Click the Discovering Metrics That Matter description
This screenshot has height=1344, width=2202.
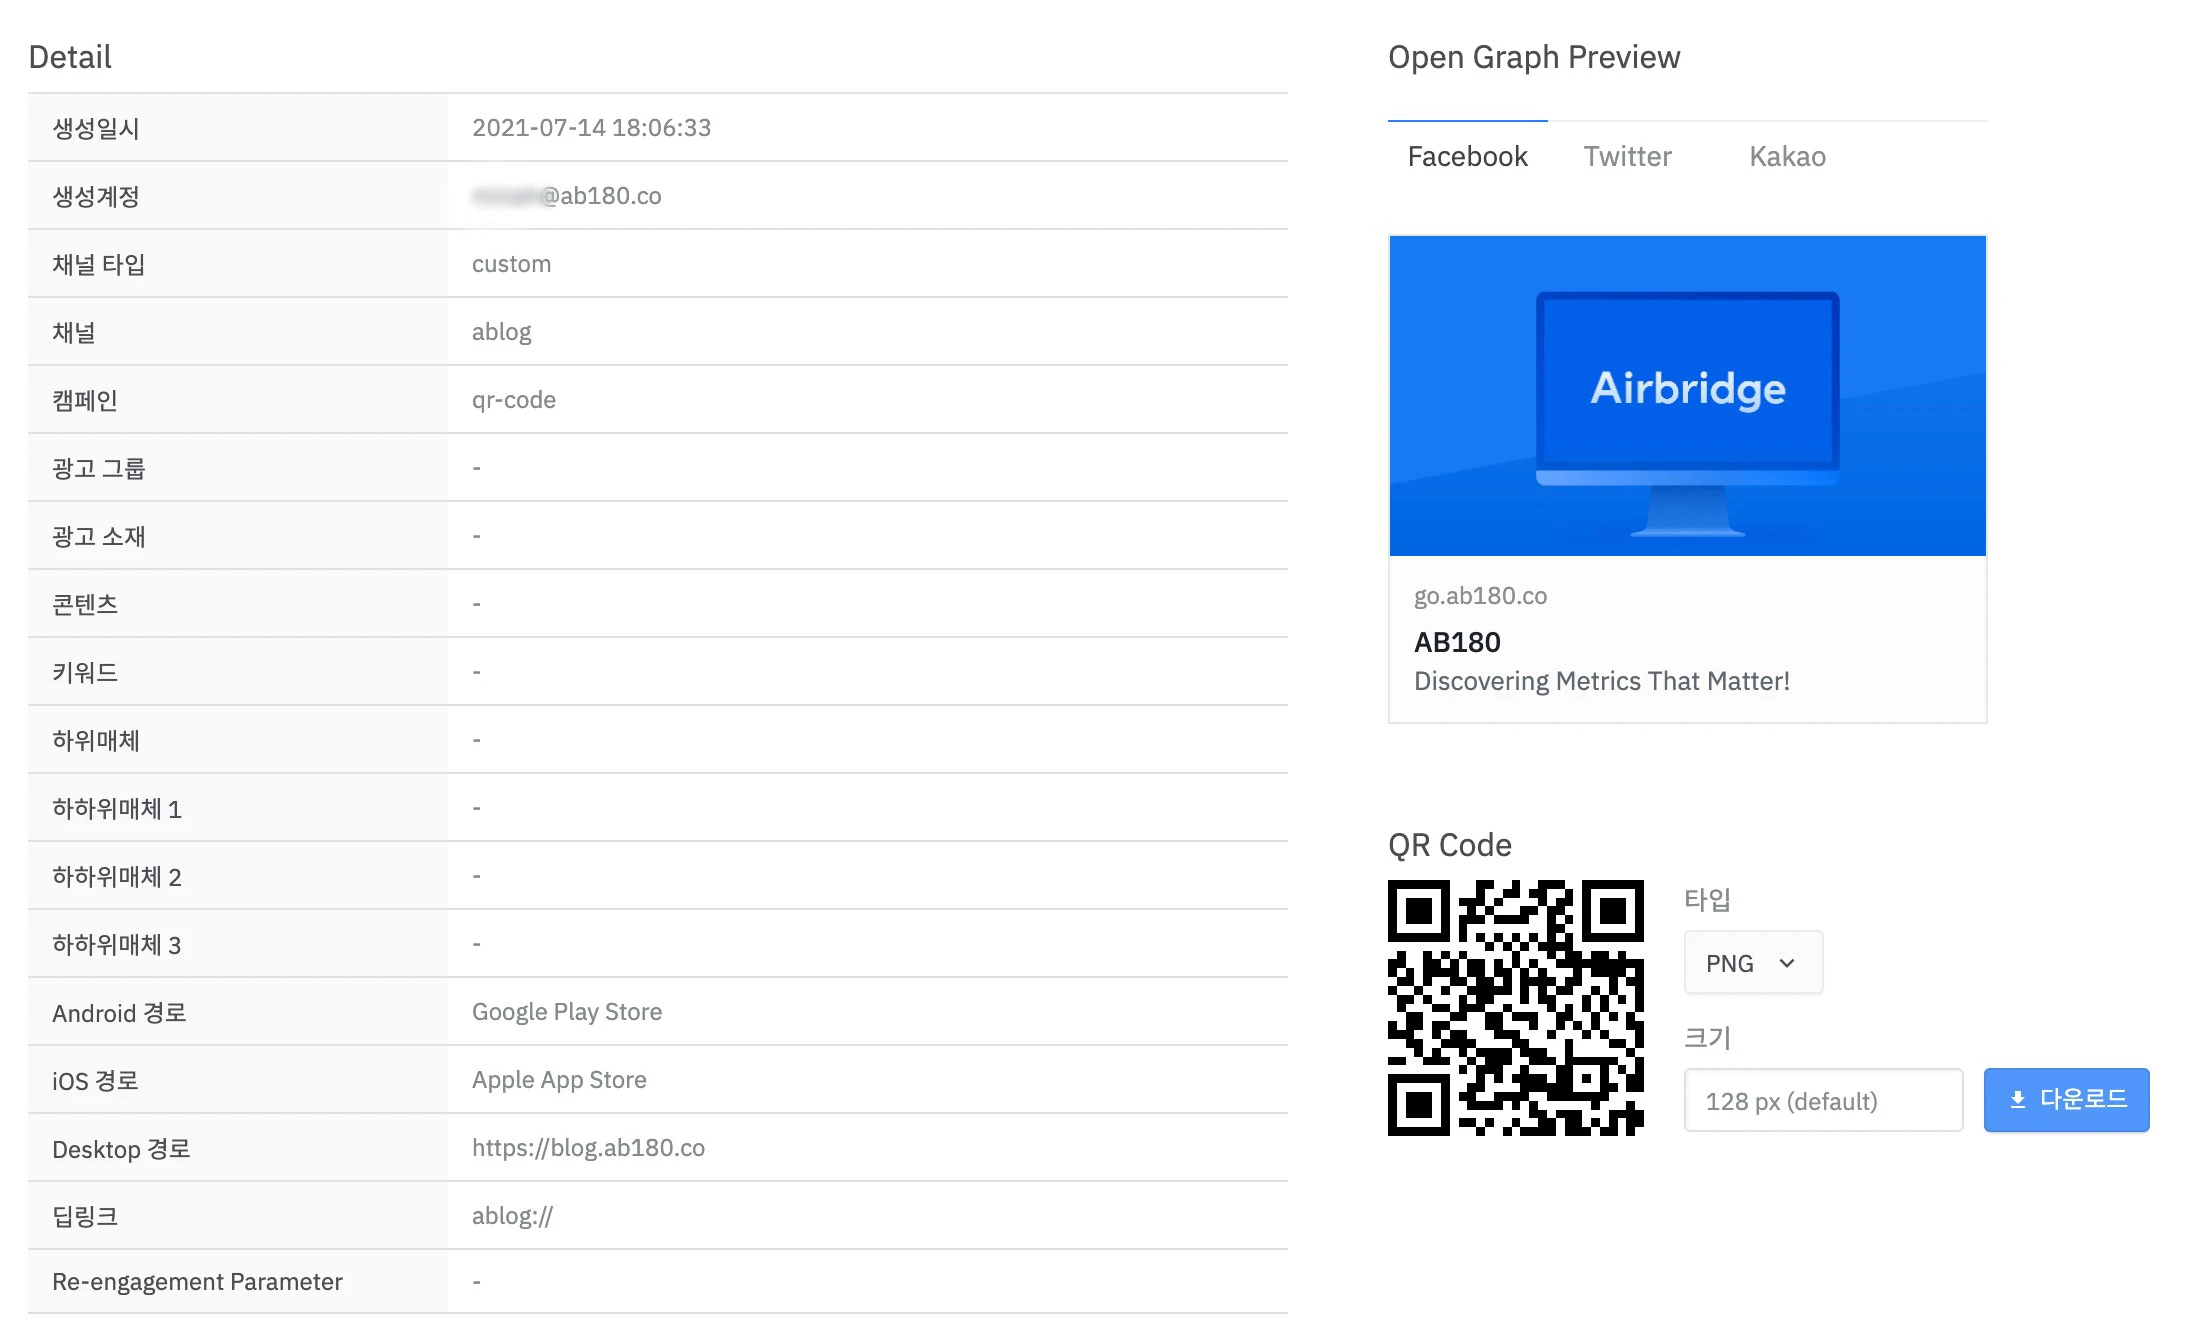[x=1601, y=681]
